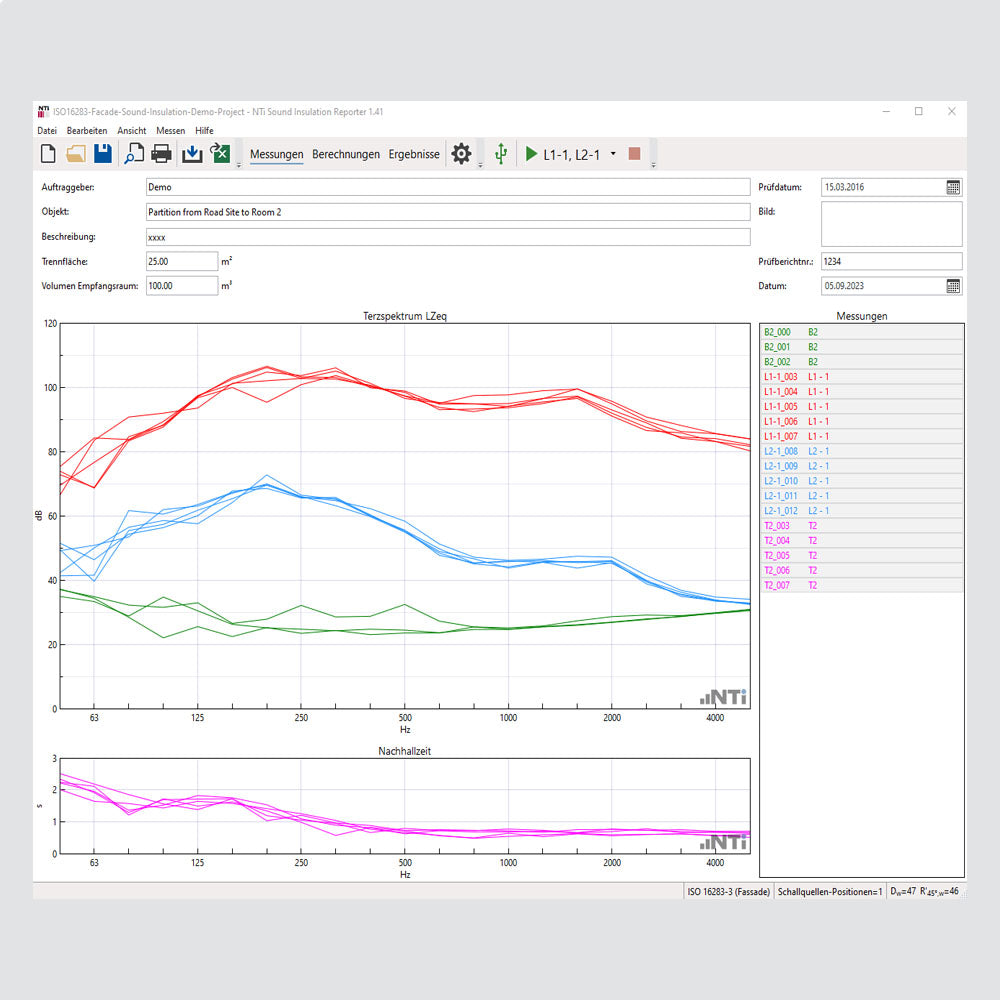Create a new project file

(47, 154)
